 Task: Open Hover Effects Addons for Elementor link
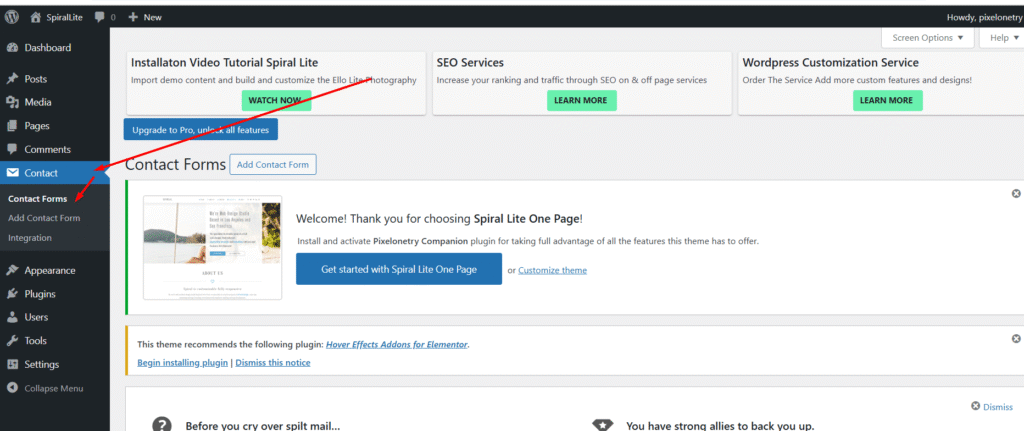click(397, 344)
